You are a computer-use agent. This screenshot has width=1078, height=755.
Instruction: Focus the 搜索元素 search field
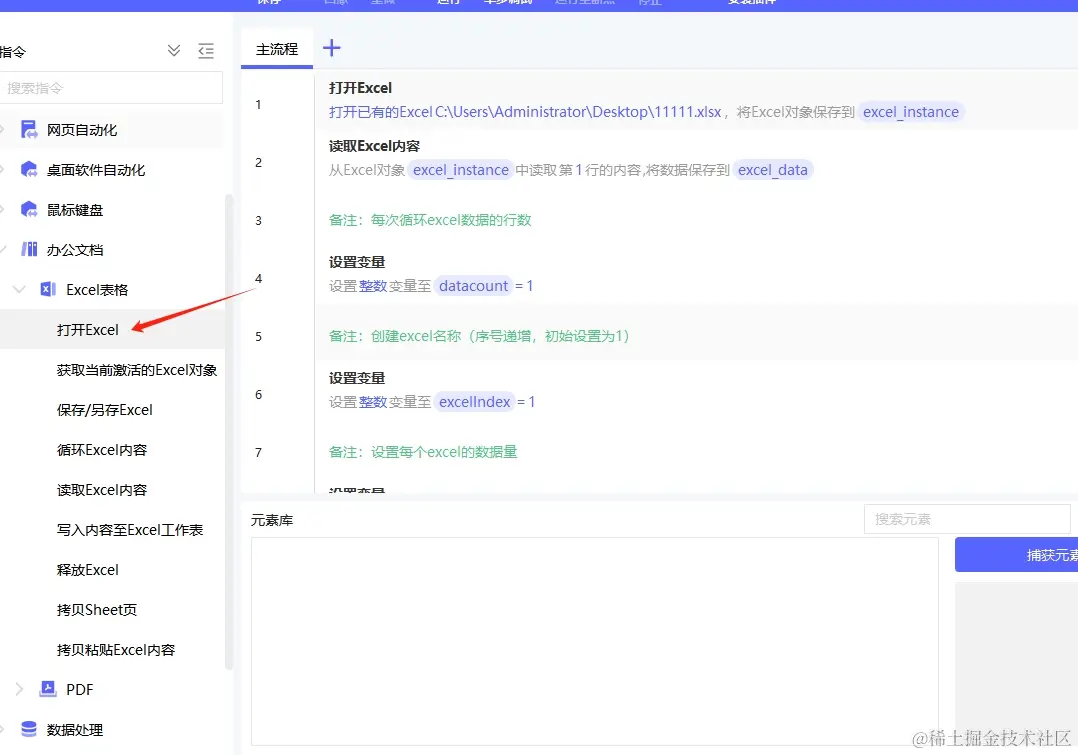[x=967, y=519]
